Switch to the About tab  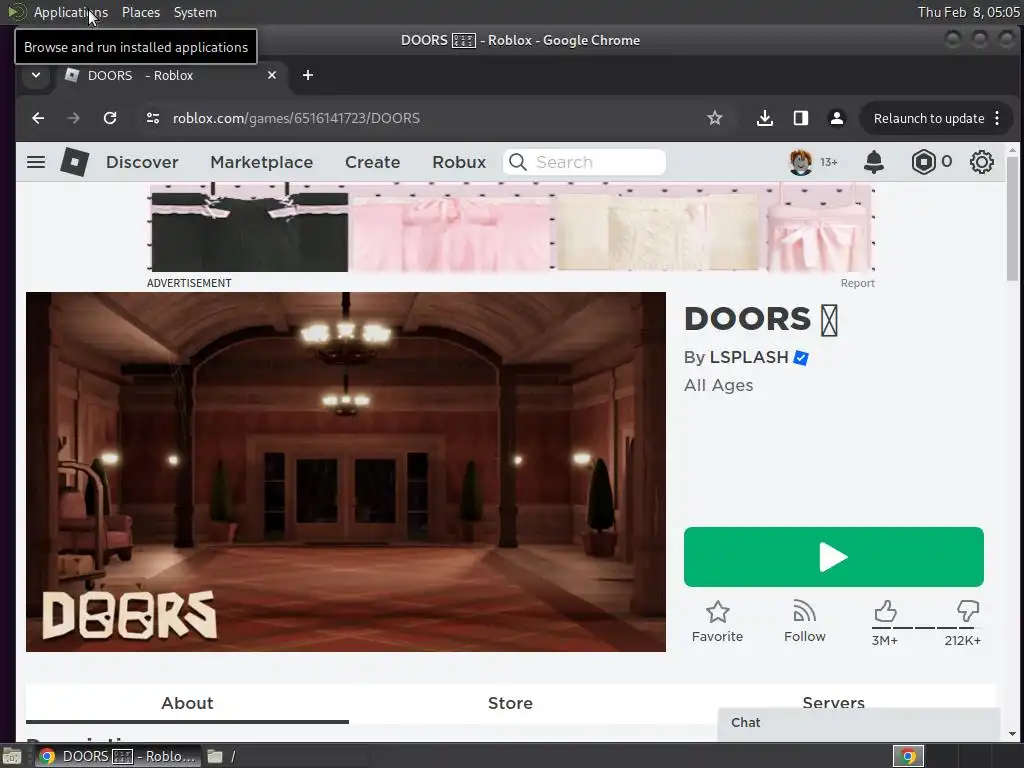pyautogui.click(x=187, y=703)
